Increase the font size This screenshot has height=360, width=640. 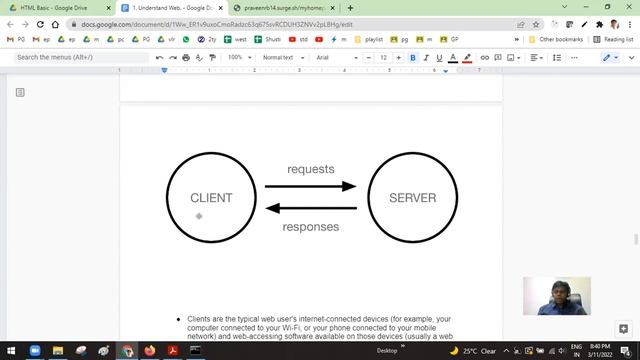pos(398,58)
